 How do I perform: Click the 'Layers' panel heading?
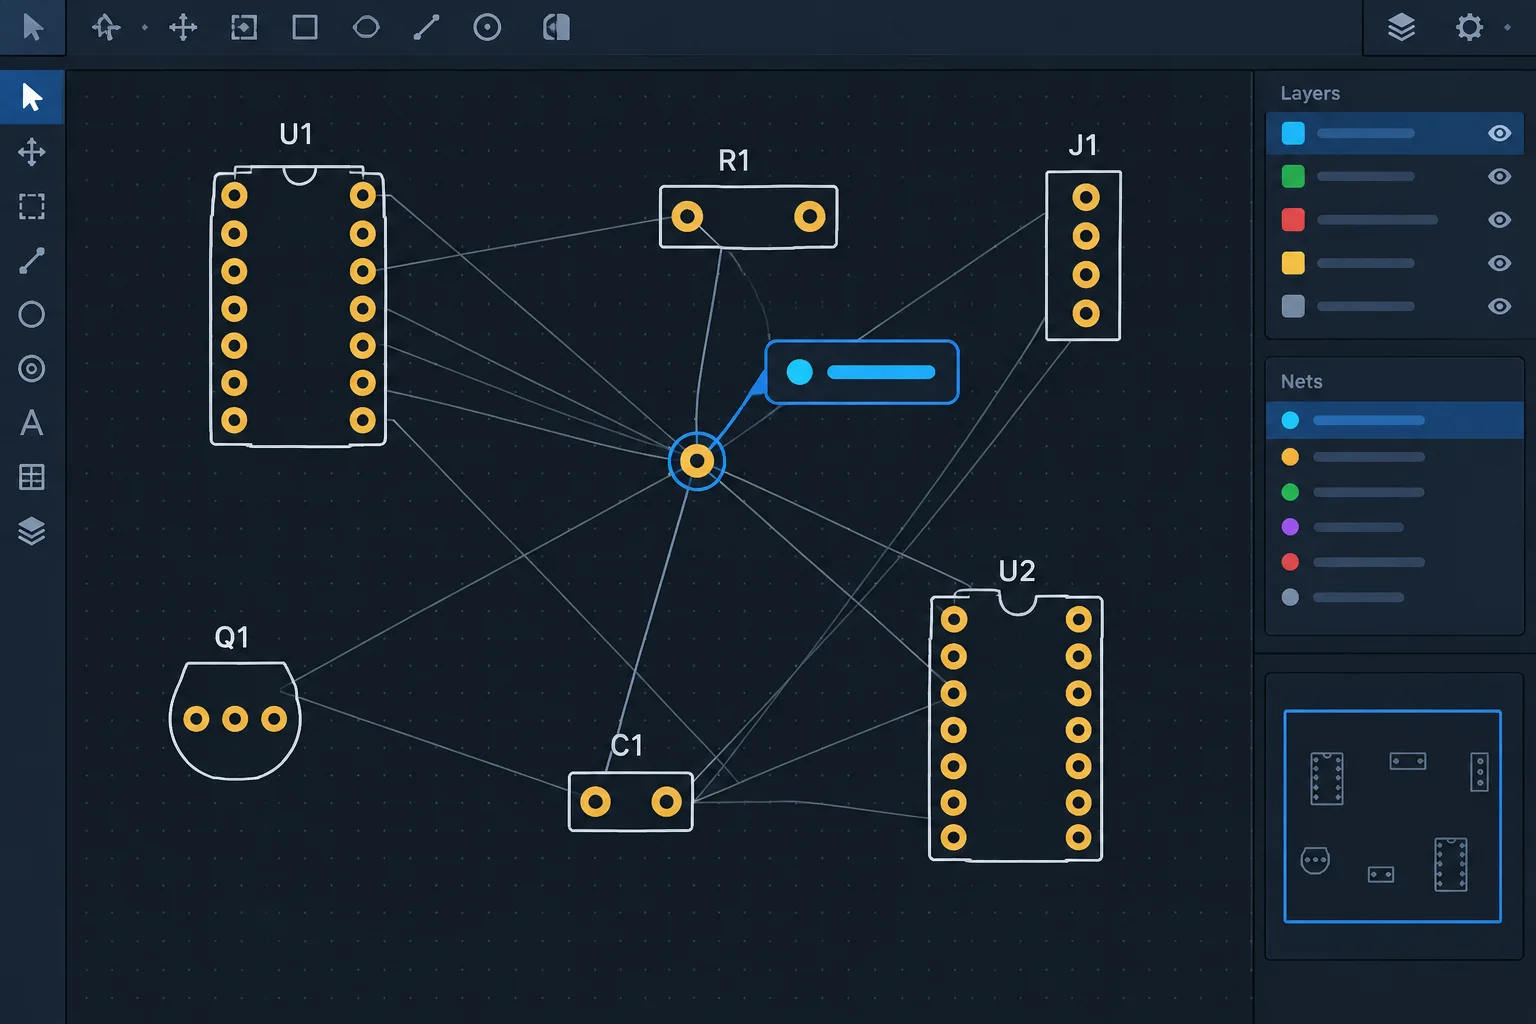(1310, 93)
